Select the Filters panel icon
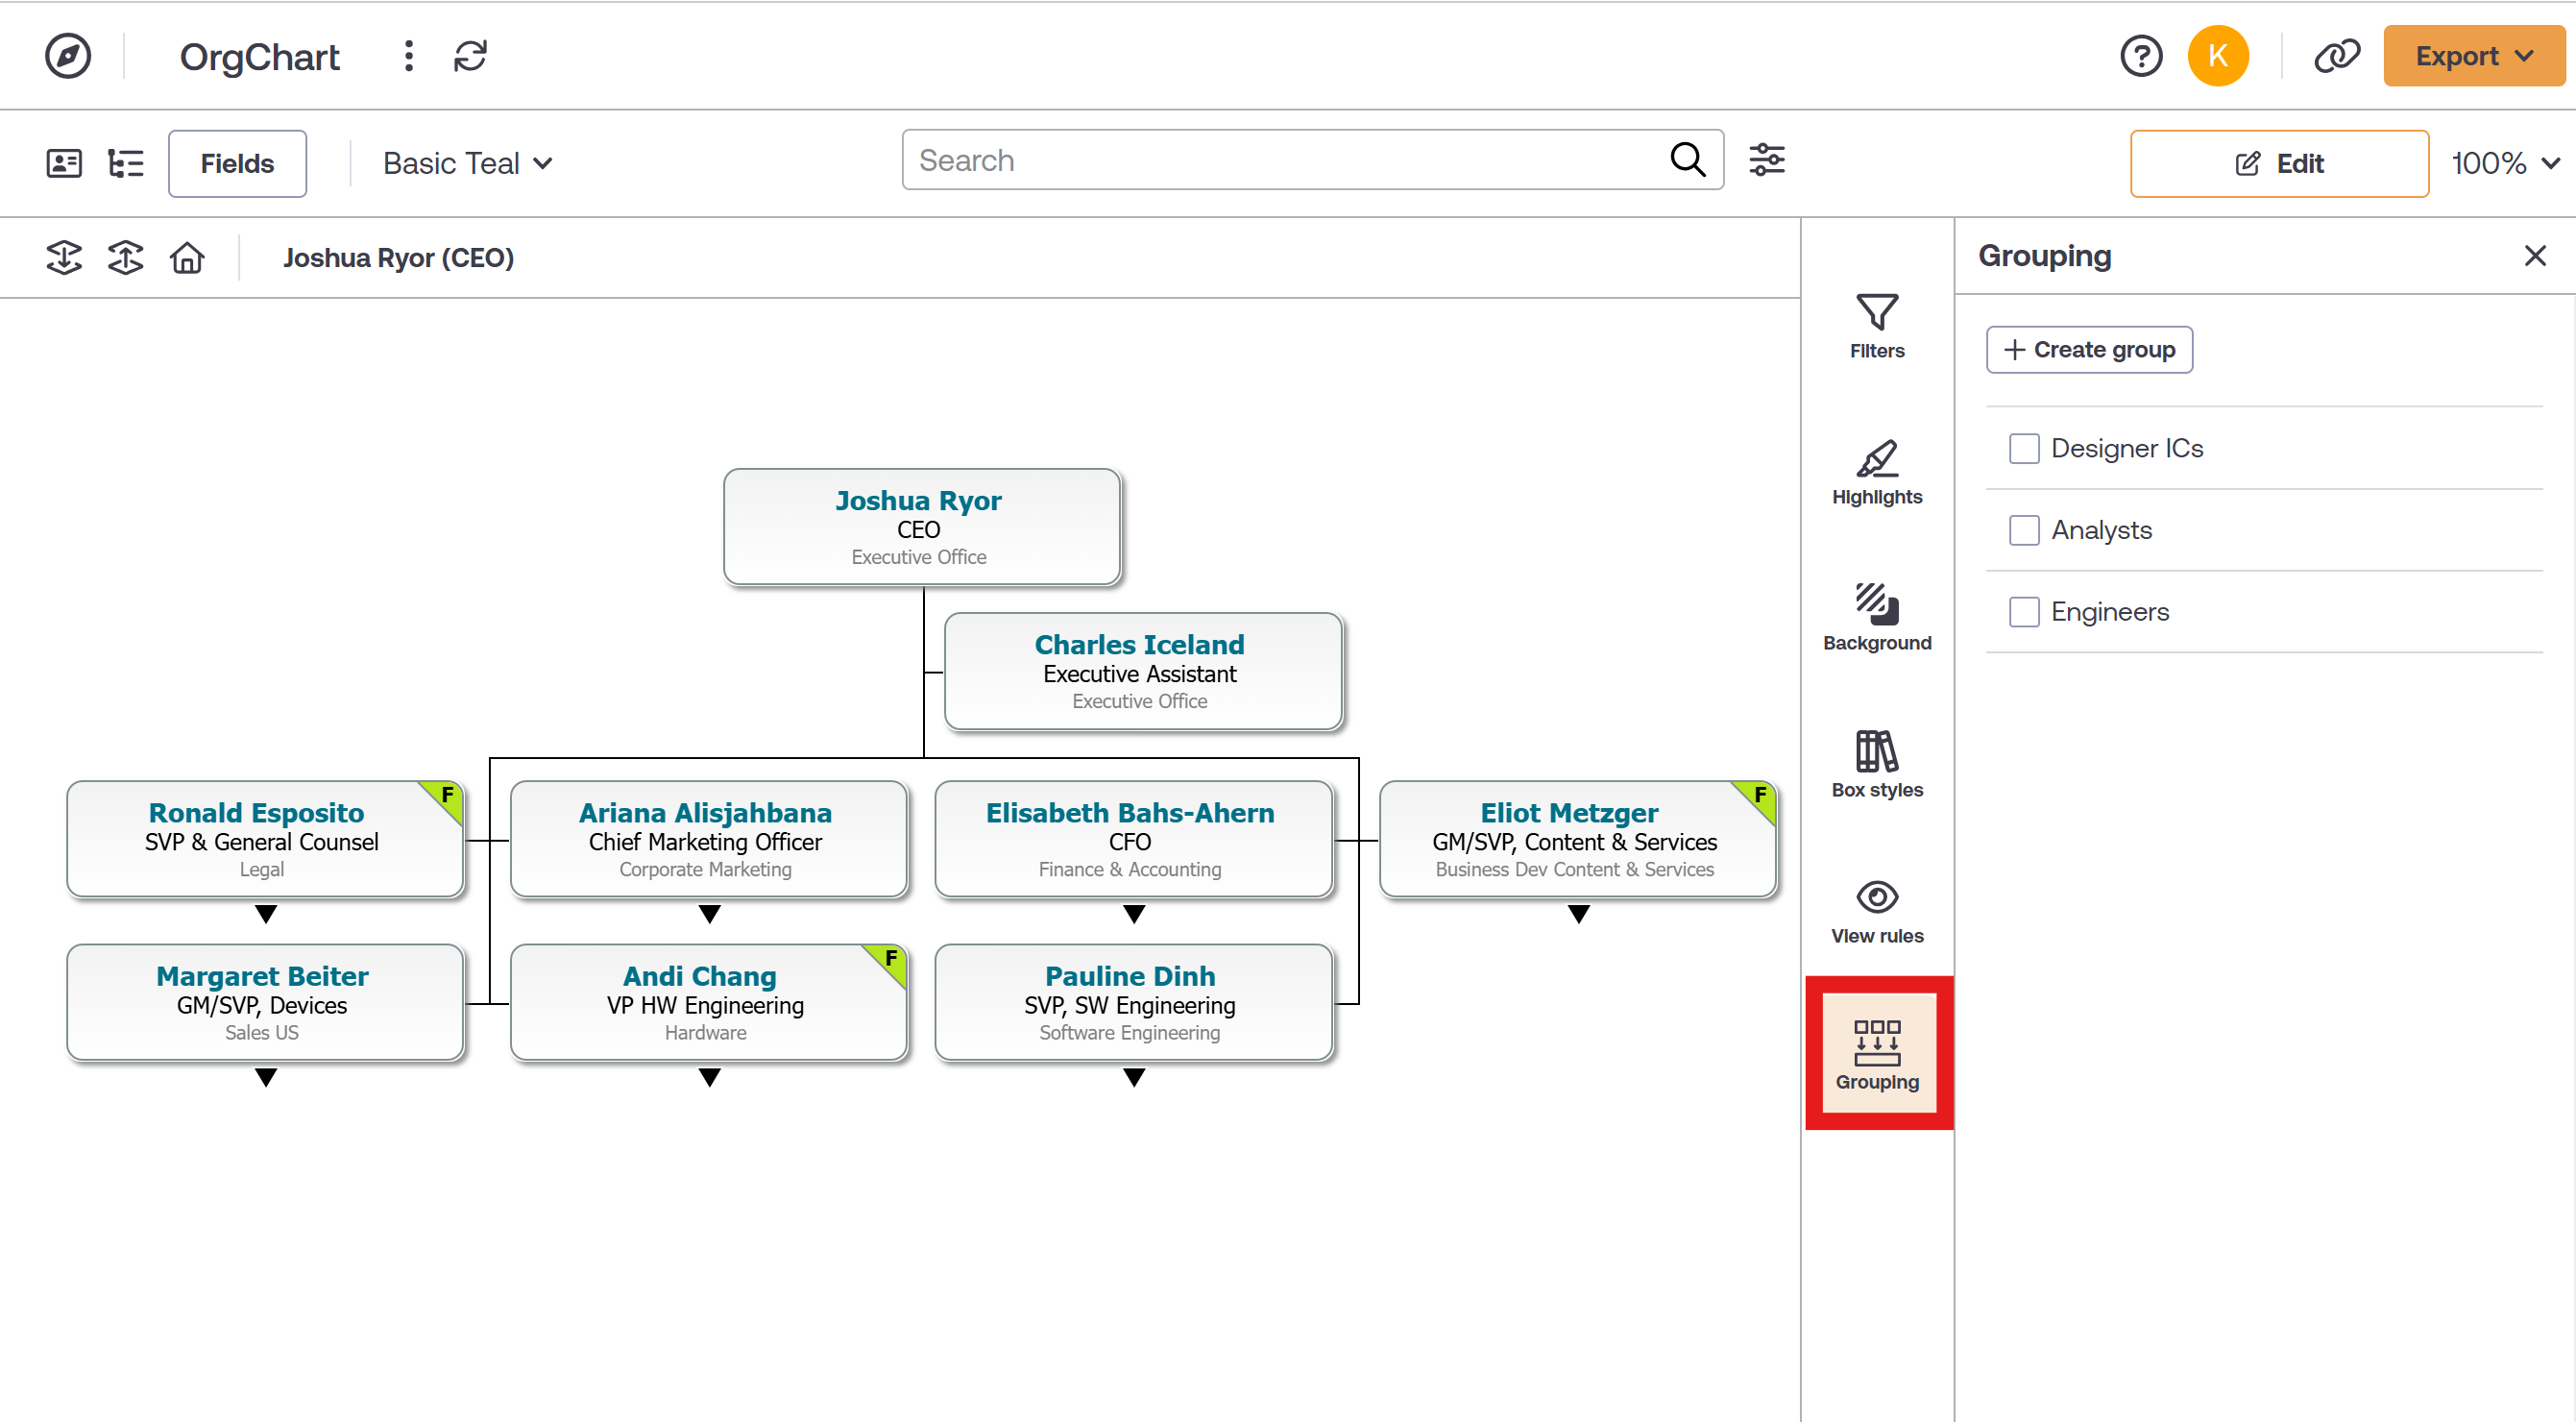Screen dimensions: 2576x1422 (x=1875, y=325)
